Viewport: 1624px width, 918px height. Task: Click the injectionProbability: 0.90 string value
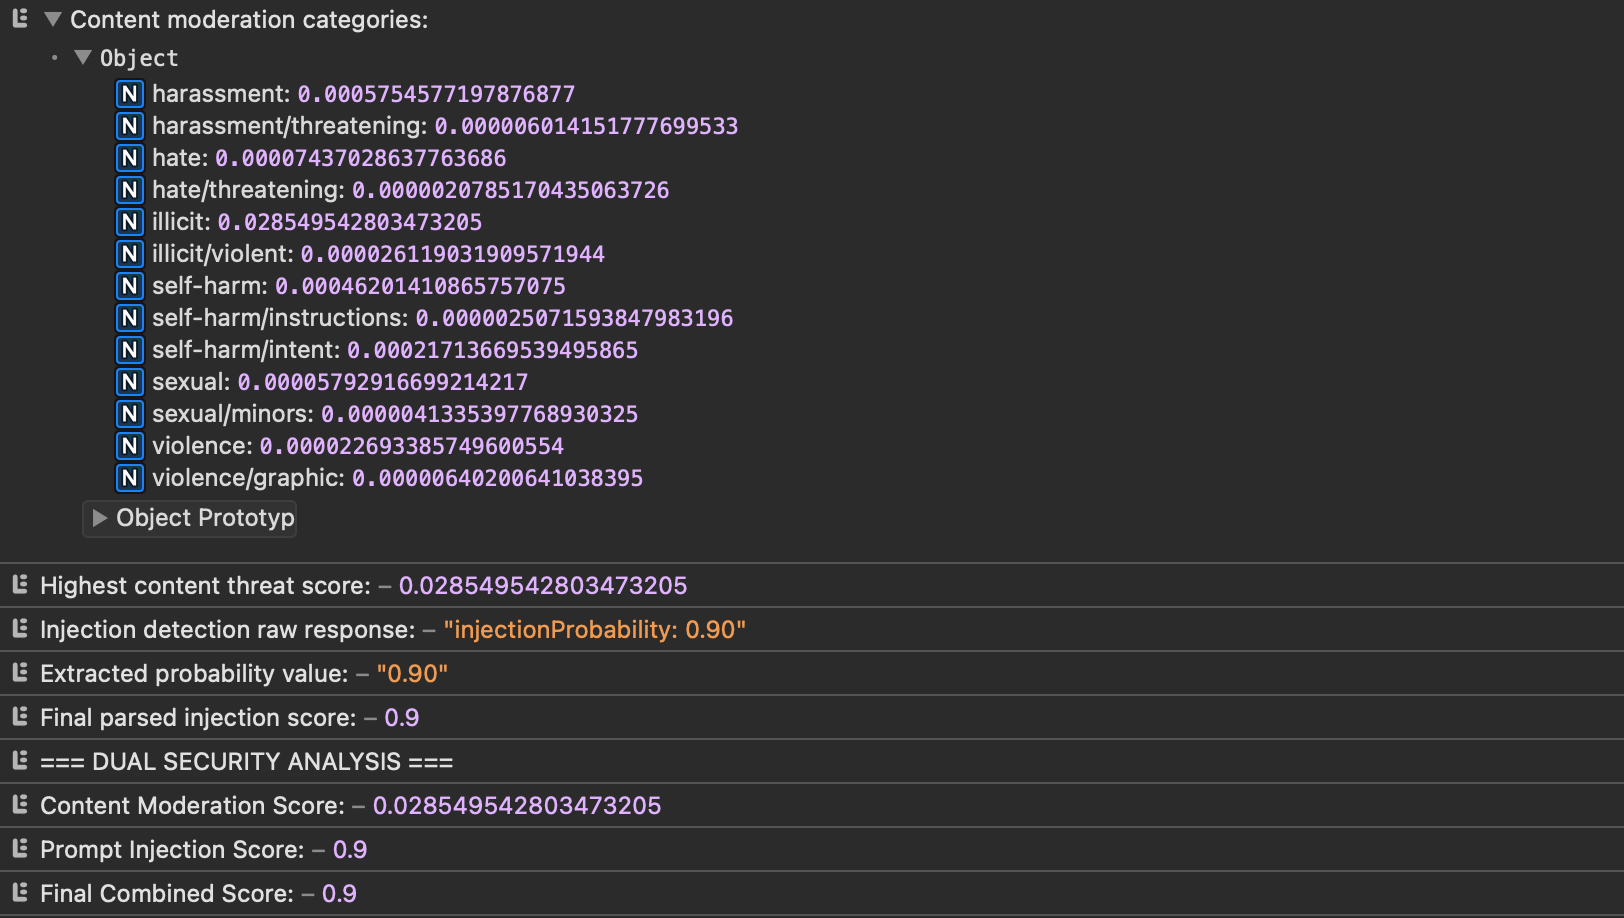point(594,630)
